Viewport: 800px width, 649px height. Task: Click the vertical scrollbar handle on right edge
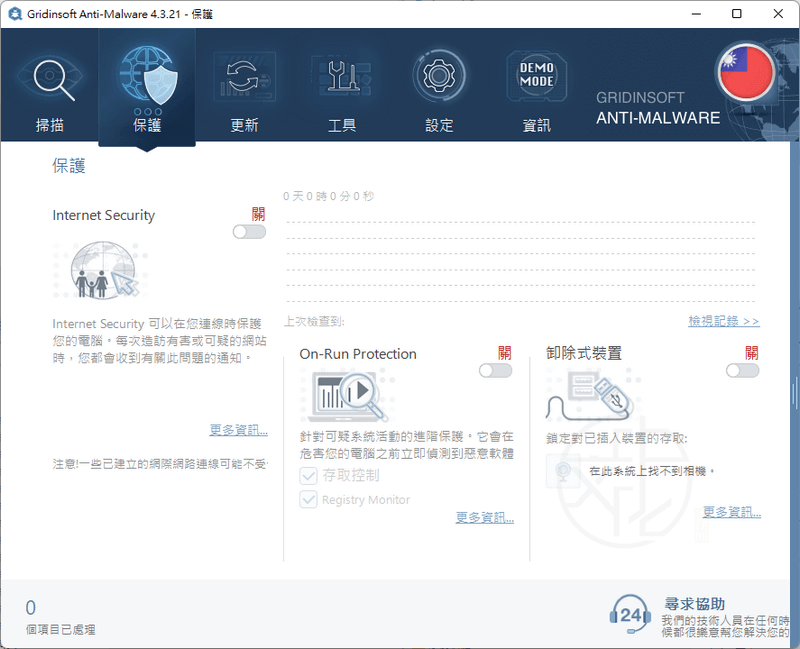click(794, 393)
